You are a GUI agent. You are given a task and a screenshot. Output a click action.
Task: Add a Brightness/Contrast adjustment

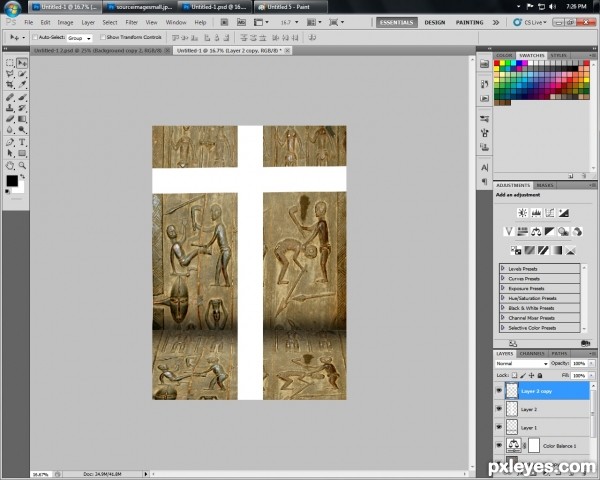pyautogui.click(x=522, y=213)
